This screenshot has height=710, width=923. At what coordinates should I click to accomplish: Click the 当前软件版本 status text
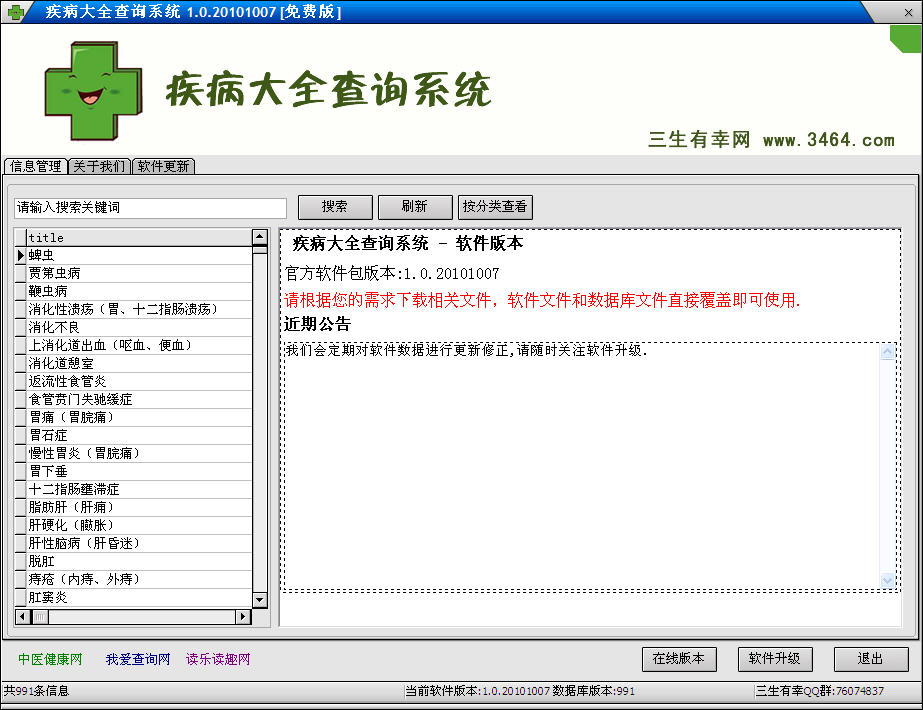point(520,691)
